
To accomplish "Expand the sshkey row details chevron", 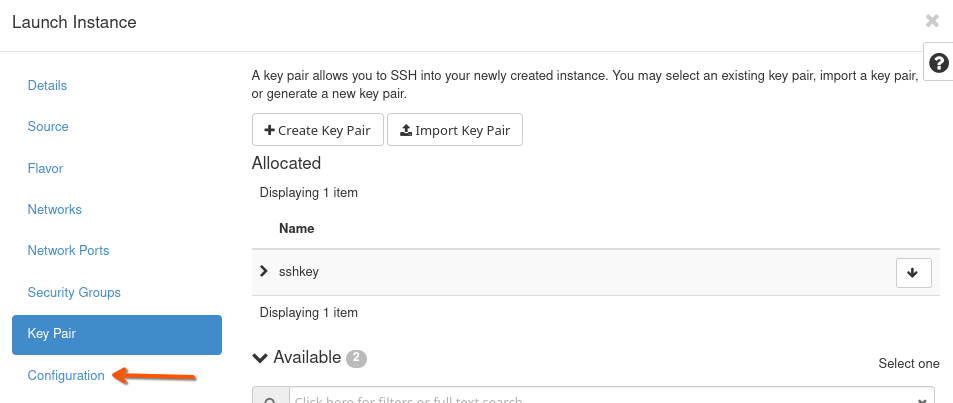I will point(264,271).
